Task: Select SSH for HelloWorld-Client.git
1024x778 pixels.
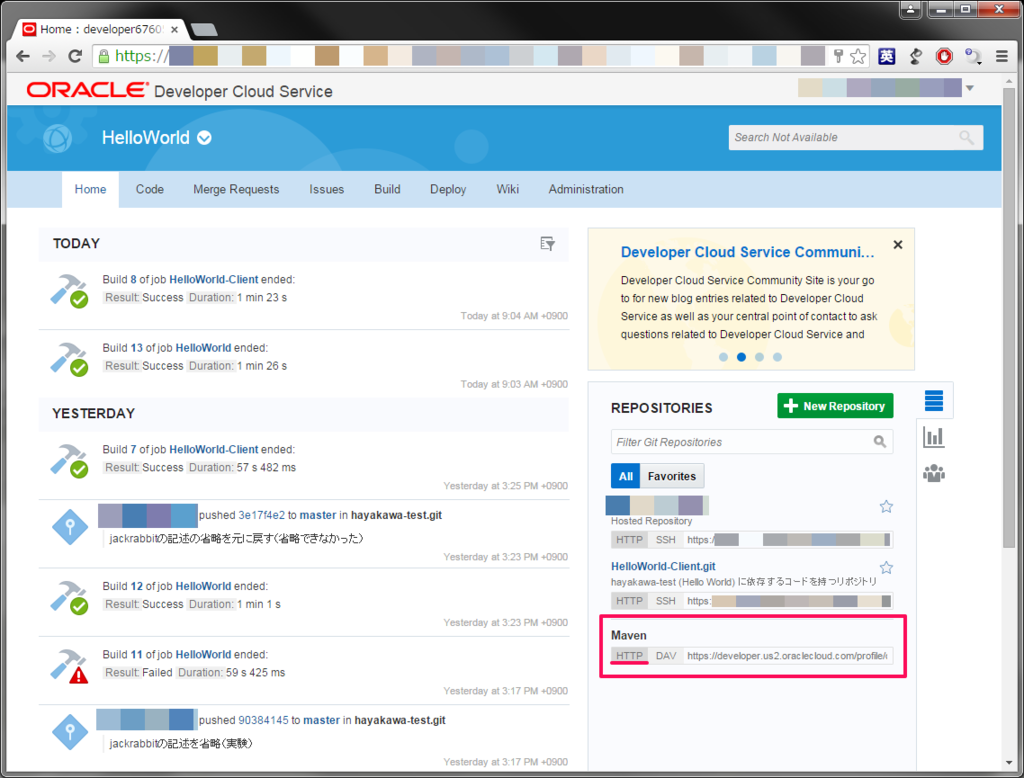Action: (x=666, y=601)
